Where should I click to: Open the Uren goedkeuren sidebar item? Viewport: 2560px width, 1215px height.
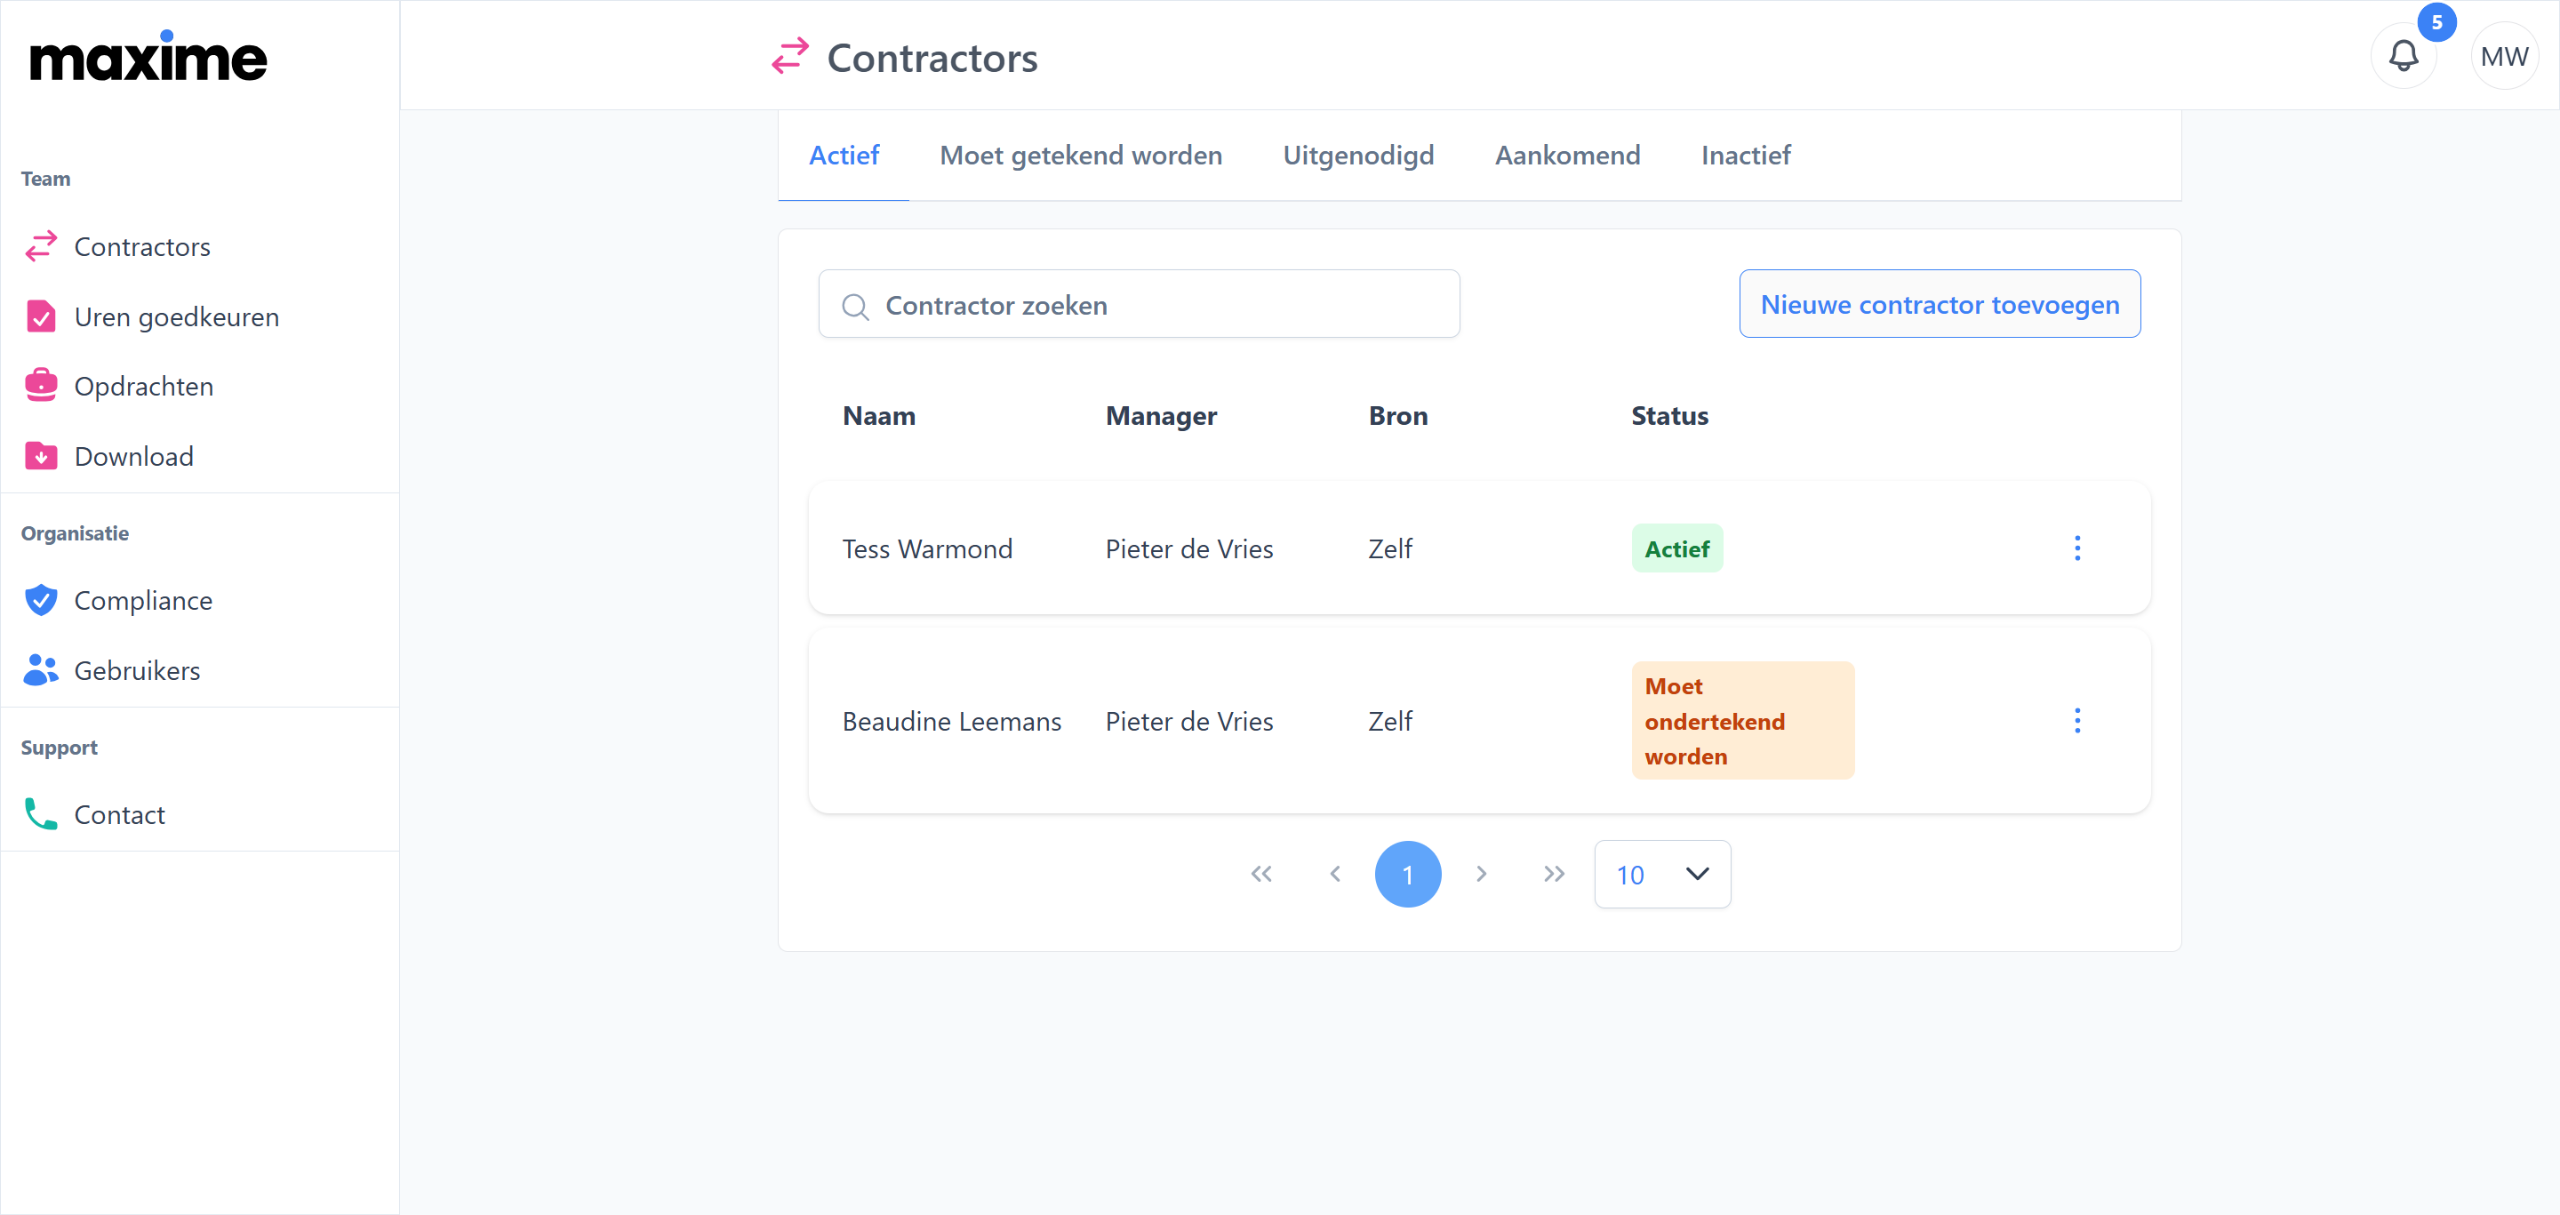pyautogui.click(x=176, y=317)
